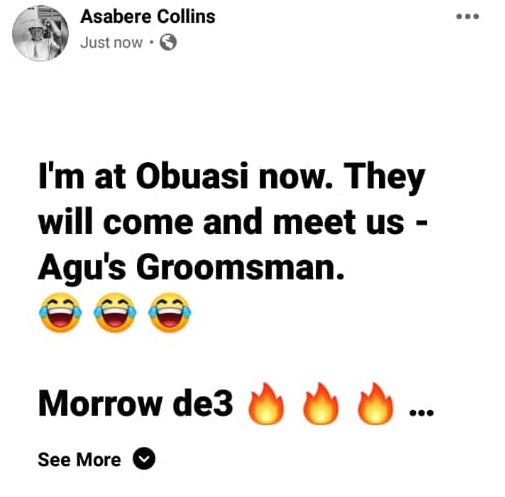Click the word Obuasi in the post
This screenshot has height=497, width=505.
(x=192, y=176)
